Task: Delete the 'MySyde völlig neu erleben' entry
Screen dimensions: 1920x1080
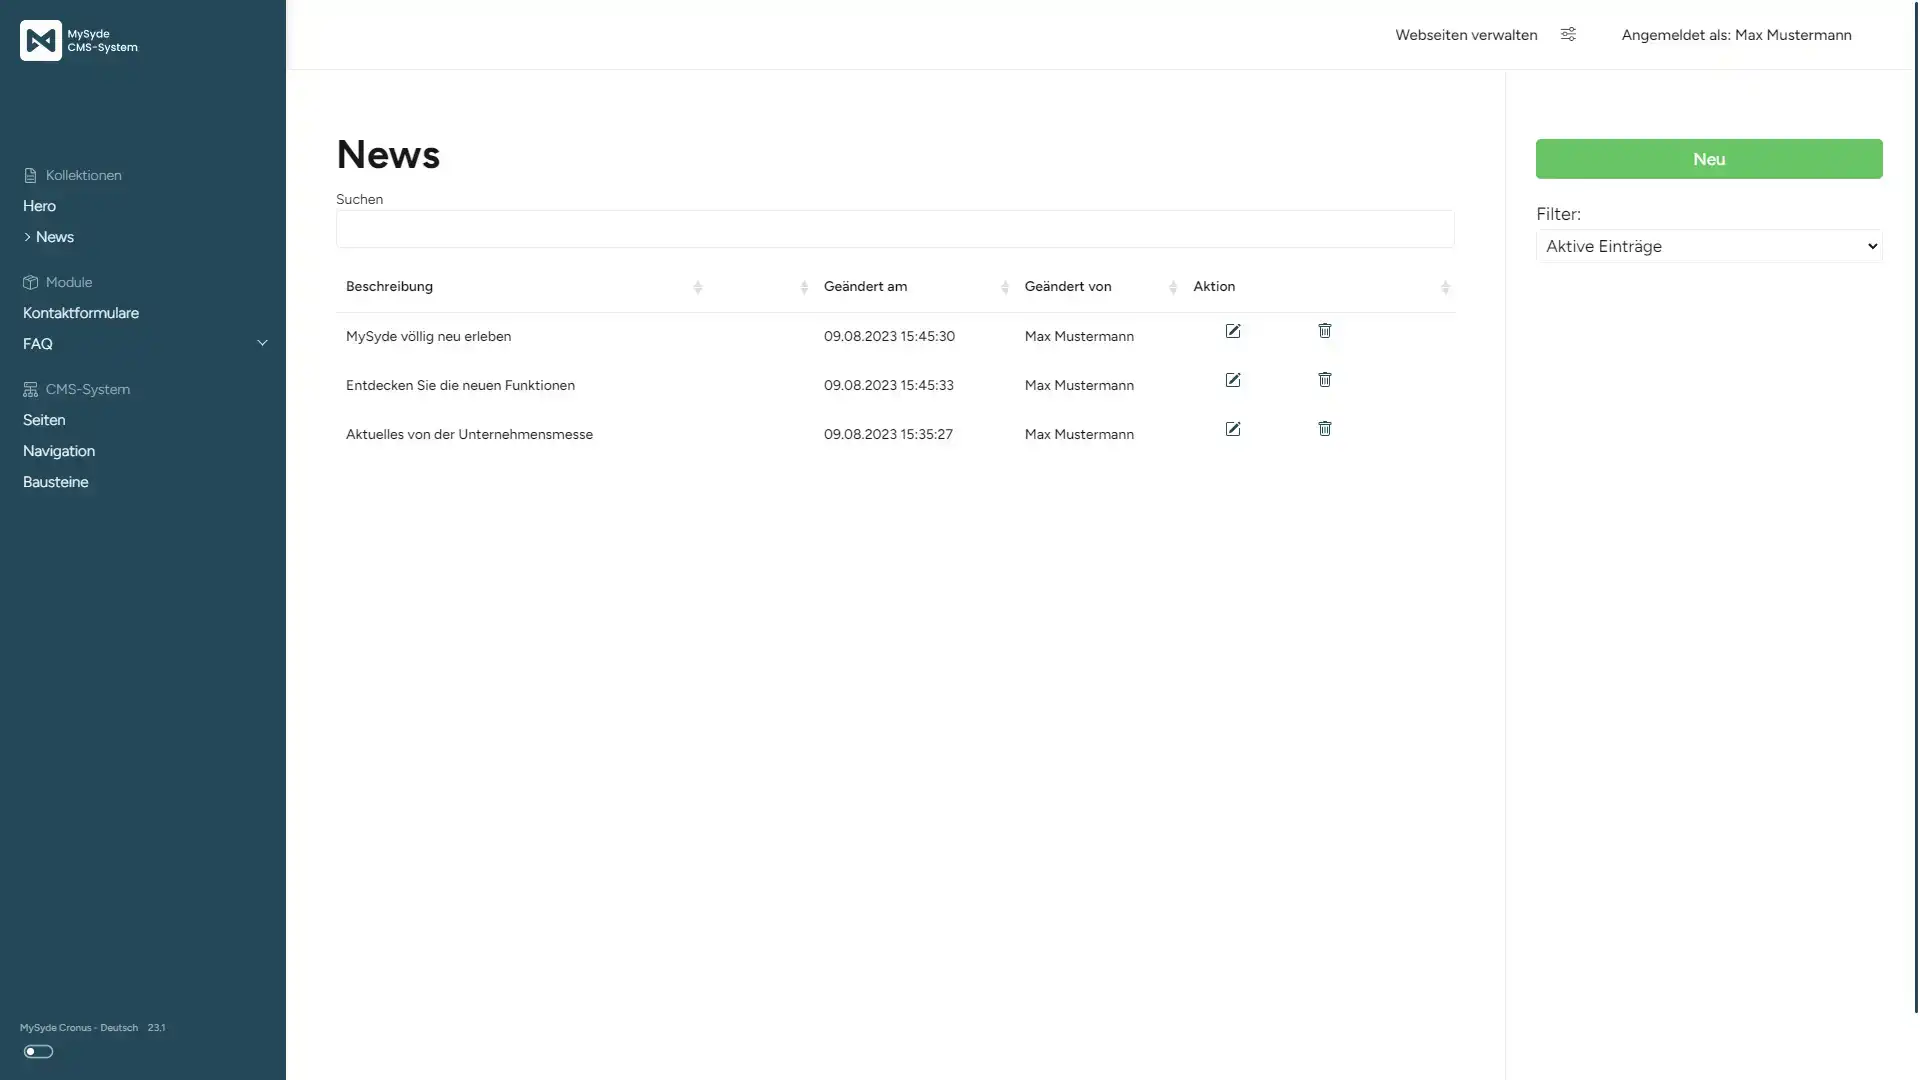Action: [x=1325, y=330]
